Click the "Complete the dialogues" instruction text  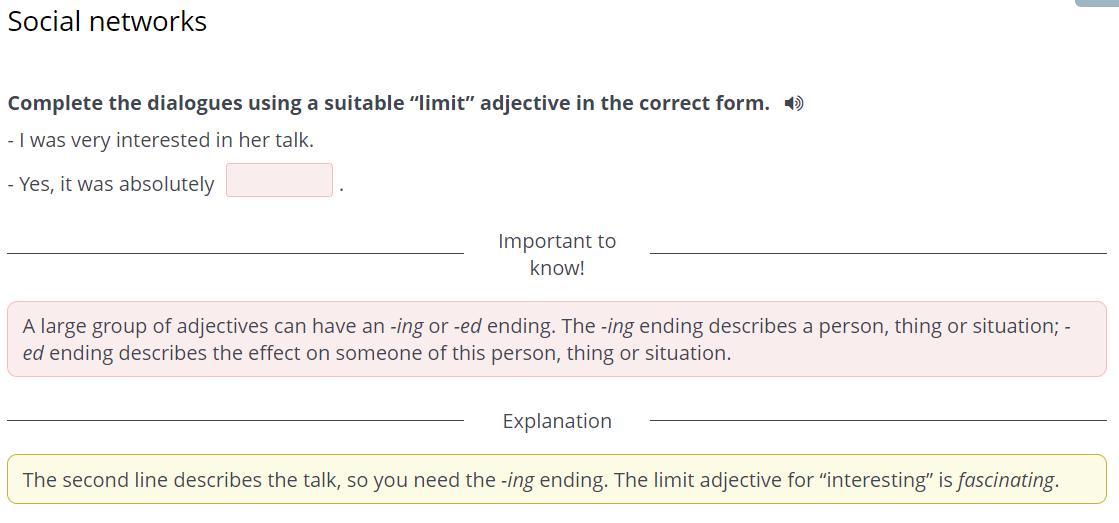pyautogui.click(x=388, y=103)
